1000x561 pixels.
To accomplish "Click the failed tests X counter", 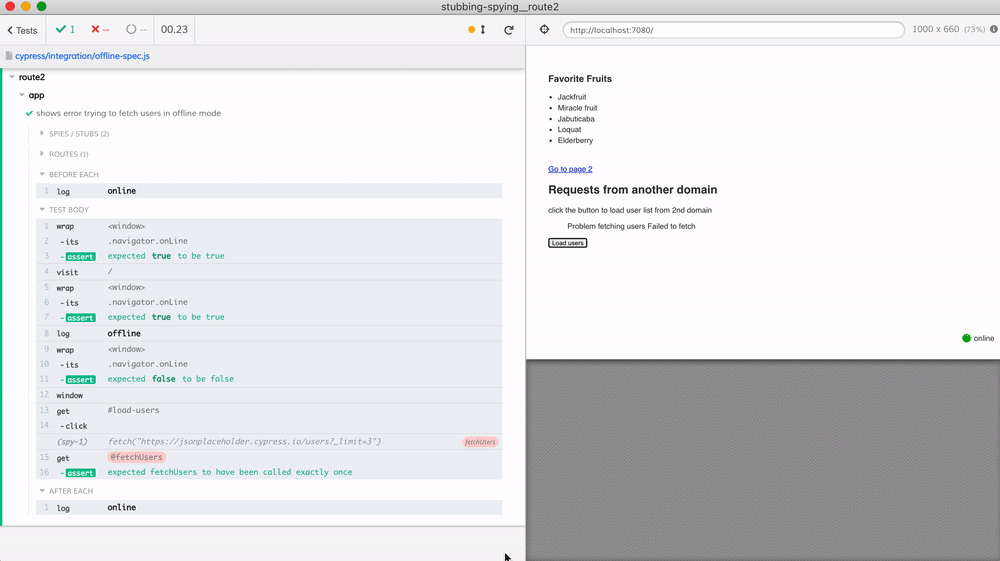I will pyautogui.click(x=100, y=29).
